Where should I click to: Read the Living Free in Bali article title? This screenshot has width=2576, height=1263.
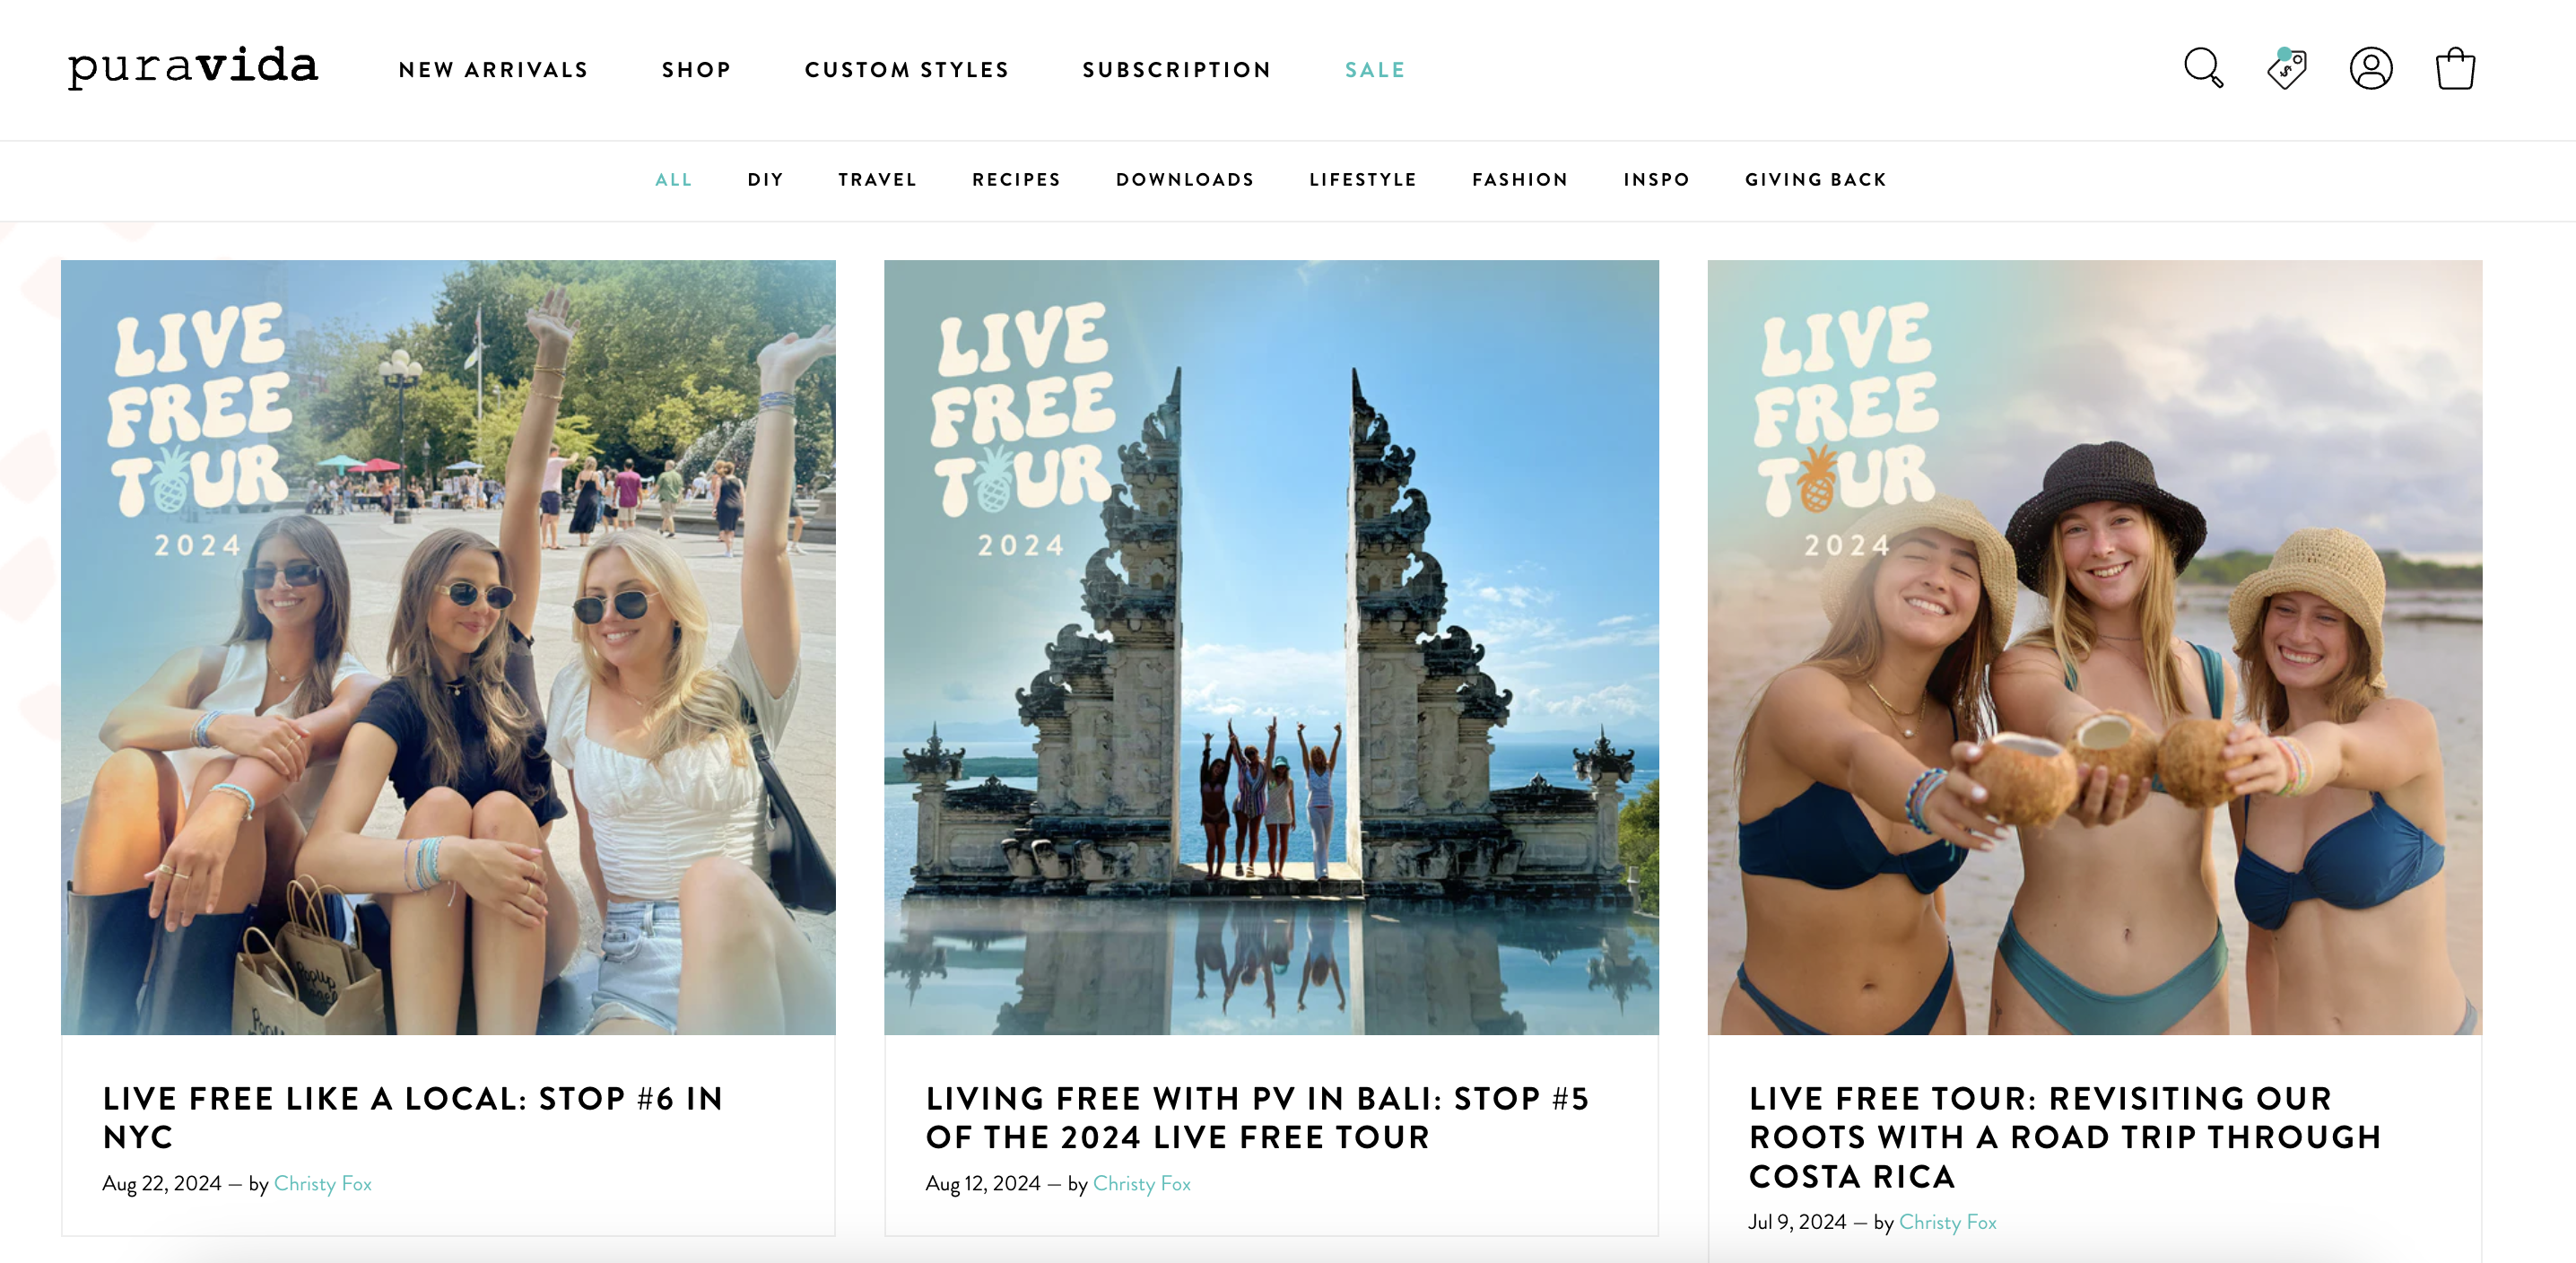1257,1118
